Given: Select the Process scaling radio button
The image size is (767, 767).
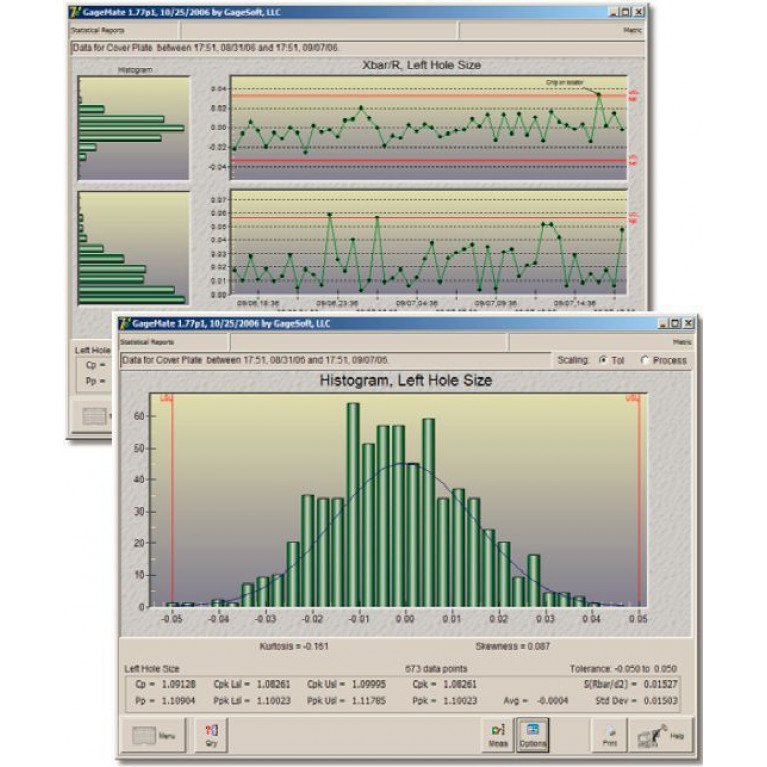Looking at the screenshot, I should [x=644, y=360].
